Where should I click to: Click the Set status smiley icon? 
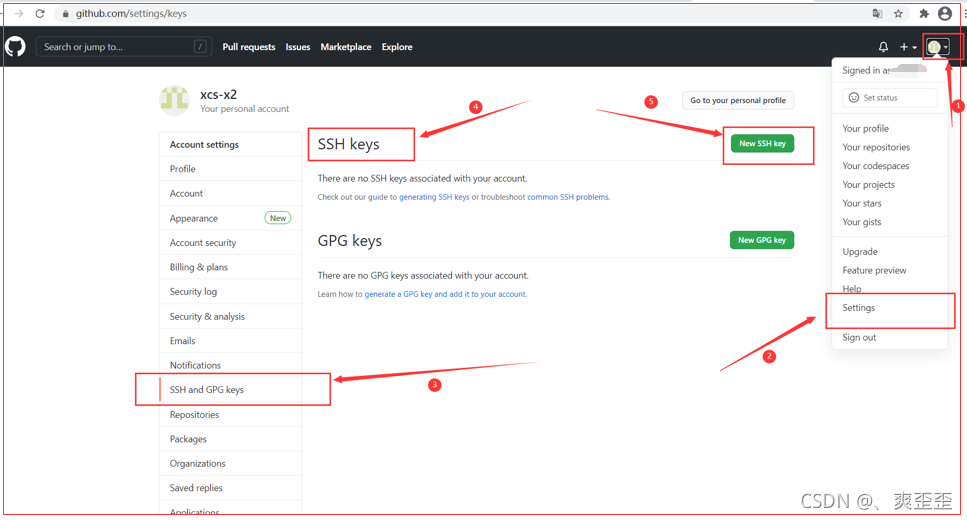tap(854, 97)
